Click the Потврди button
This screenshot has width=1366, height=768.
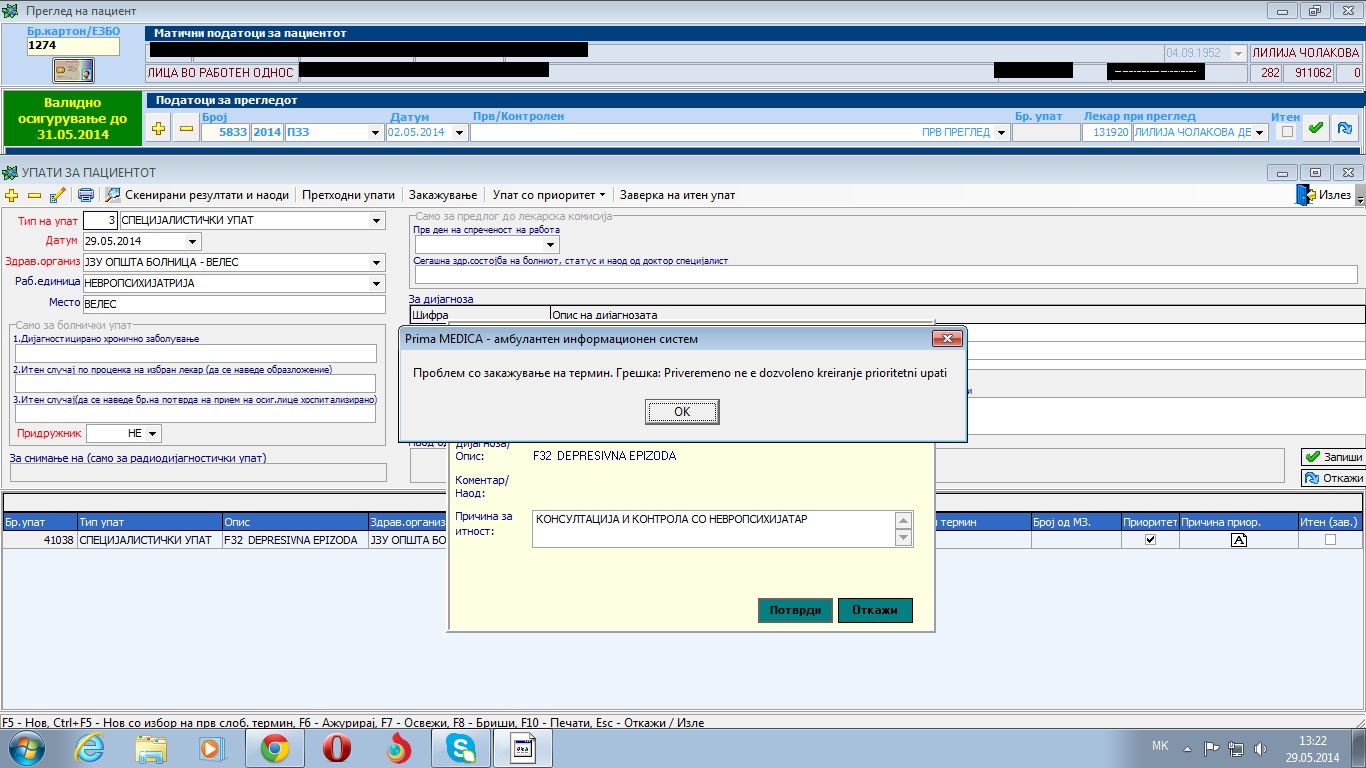795,610
